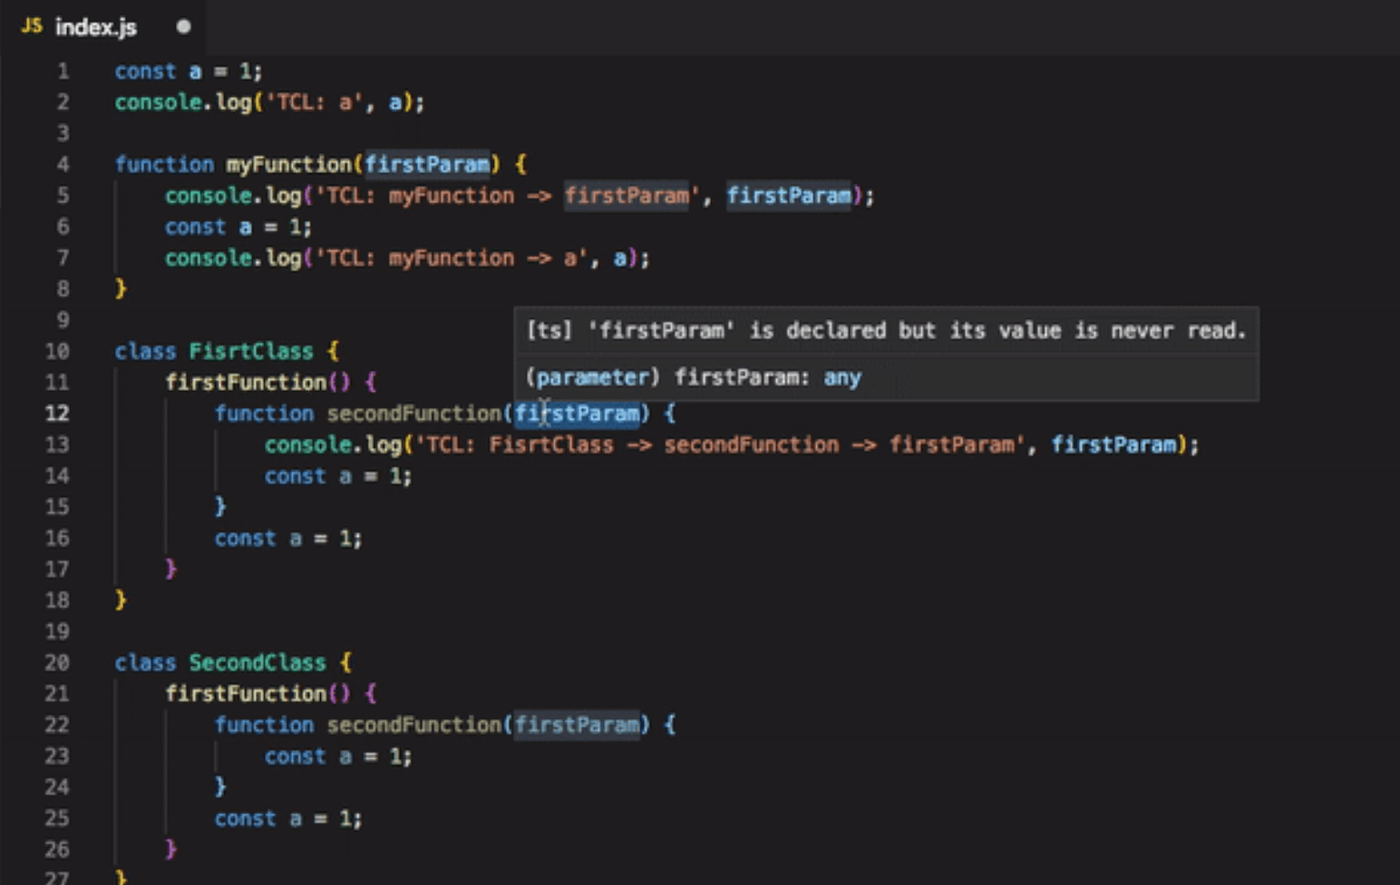Click the SecondClass class name on line 20

(x=257, y=662)
